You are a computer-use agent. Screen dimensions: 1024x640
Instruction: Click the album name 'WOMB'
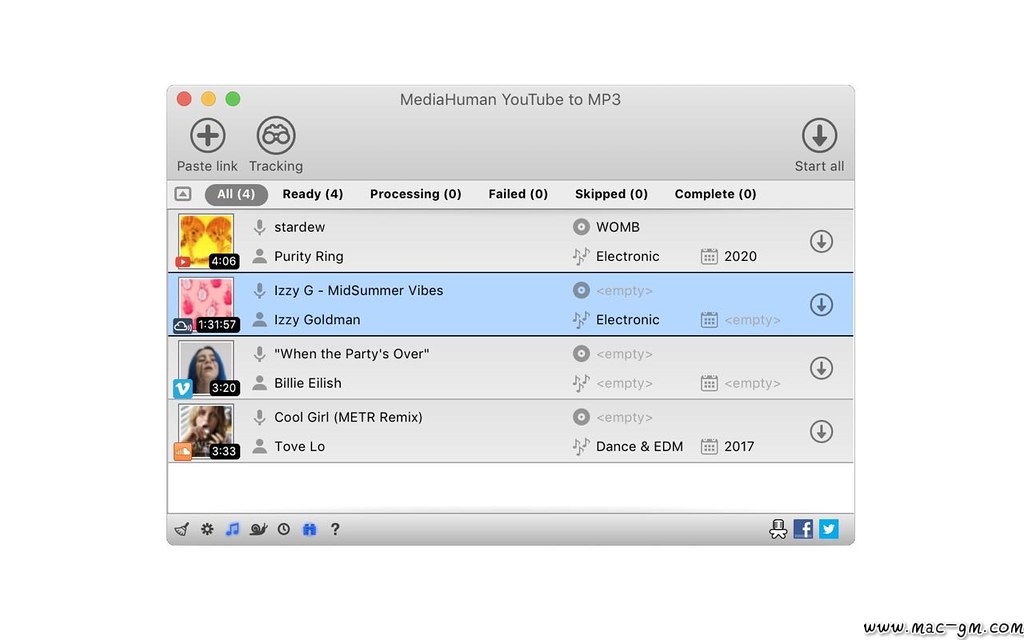click(x=618, y=227)
